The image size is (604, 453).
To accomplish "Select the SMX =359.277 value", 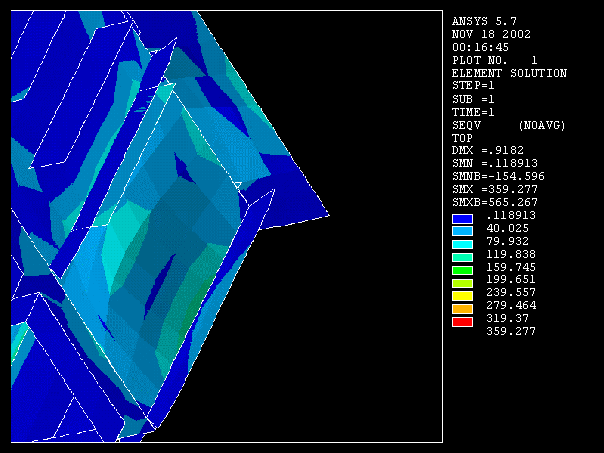I will point(495,190).
